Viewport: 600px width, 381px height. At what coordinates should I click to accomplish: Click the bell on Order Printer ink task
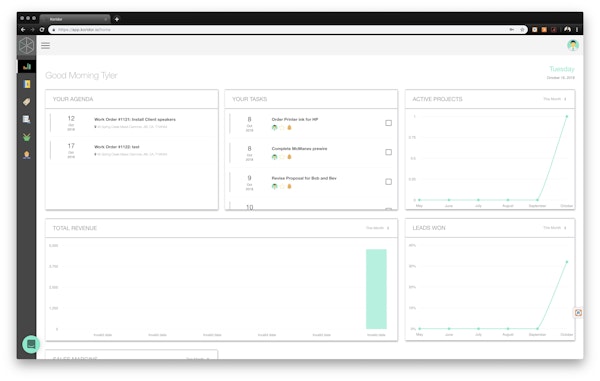click(x=289, y=127)
